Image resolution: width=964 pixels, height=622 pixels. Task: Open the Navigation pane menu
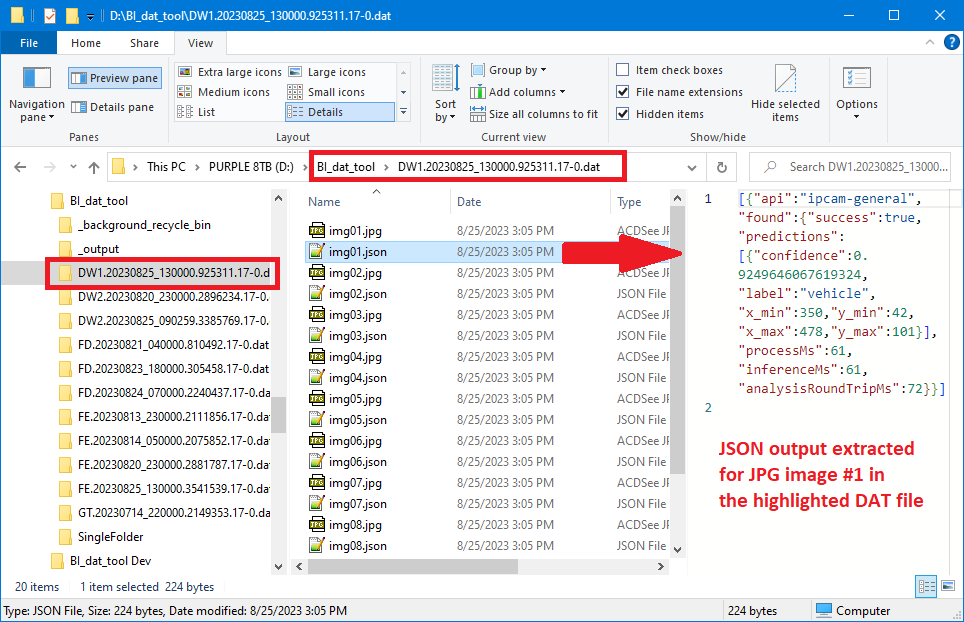(x=36, y=94)
